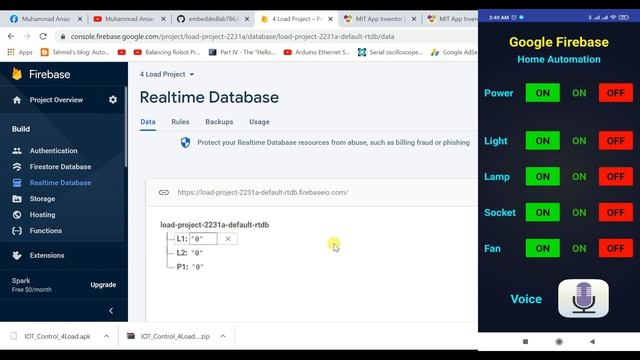Click the database URL text
This screenshot has width=640, height=360.
263,192
